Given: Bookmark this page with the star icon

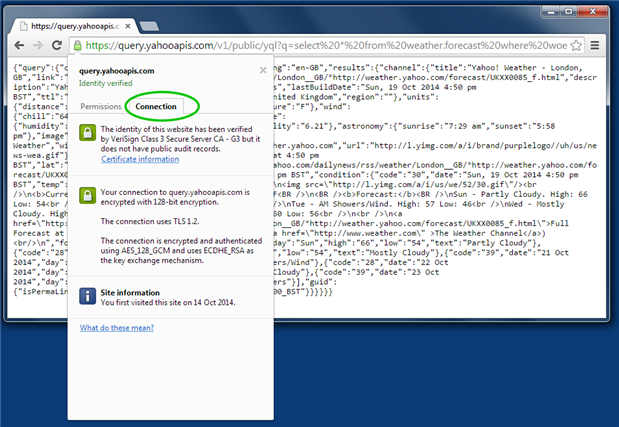Looking at the screenshot, I should coord(576,45).
